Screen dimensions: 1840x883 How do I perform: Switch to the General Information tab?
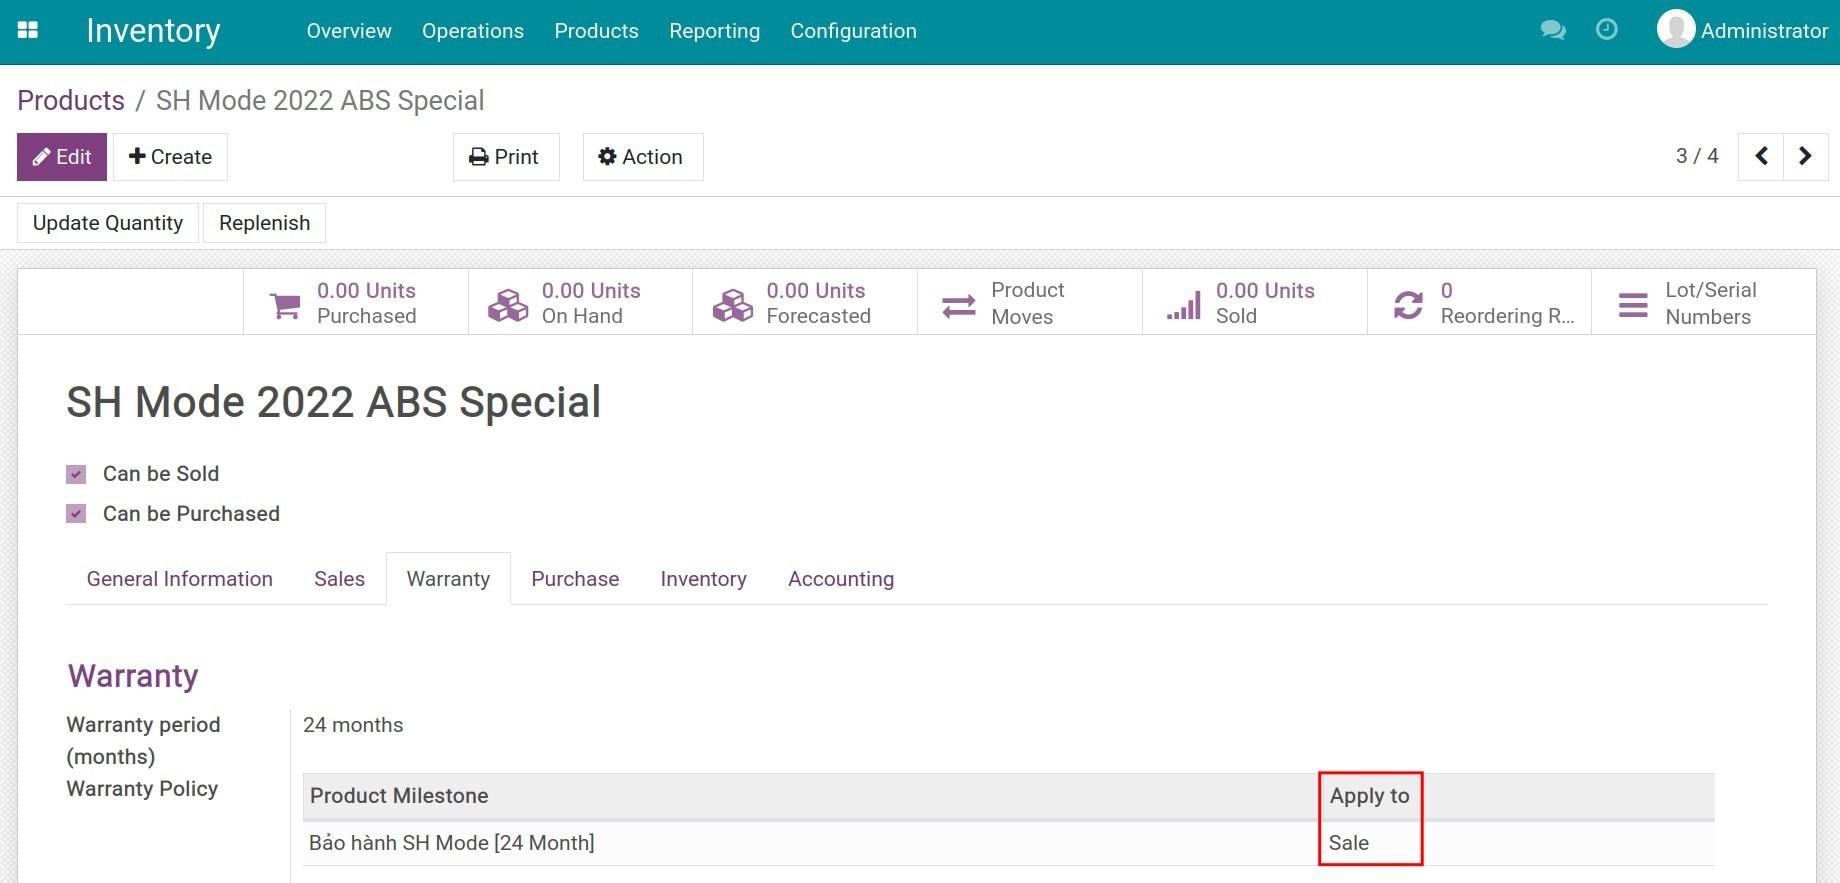click(179, 579)
